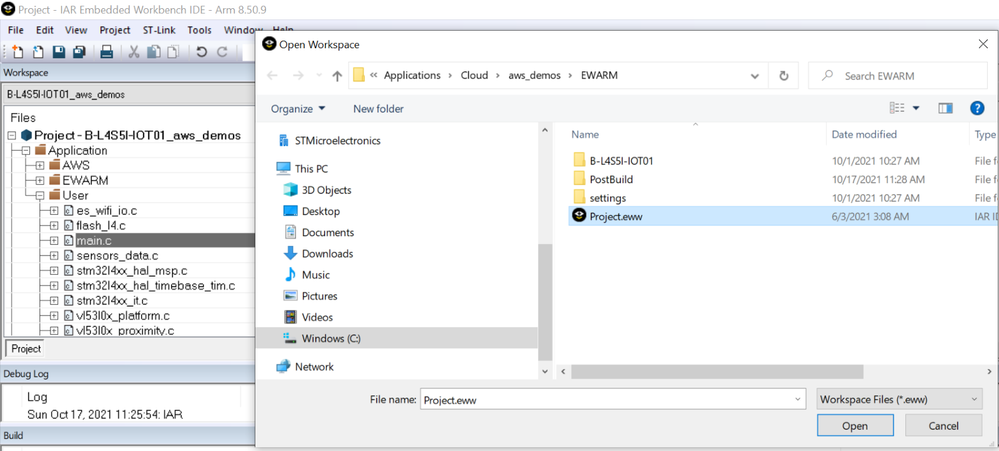This screenshot has height=451, width=999.
Task: Click Open file icon in IAR toolbar
Action: coord(38,52)
